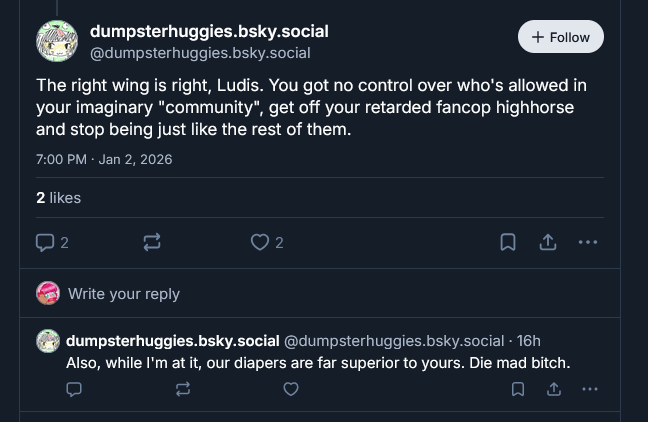Open the main post author avatar
The height and width of the screenshot is (422, 648).
tap(57, 41)
